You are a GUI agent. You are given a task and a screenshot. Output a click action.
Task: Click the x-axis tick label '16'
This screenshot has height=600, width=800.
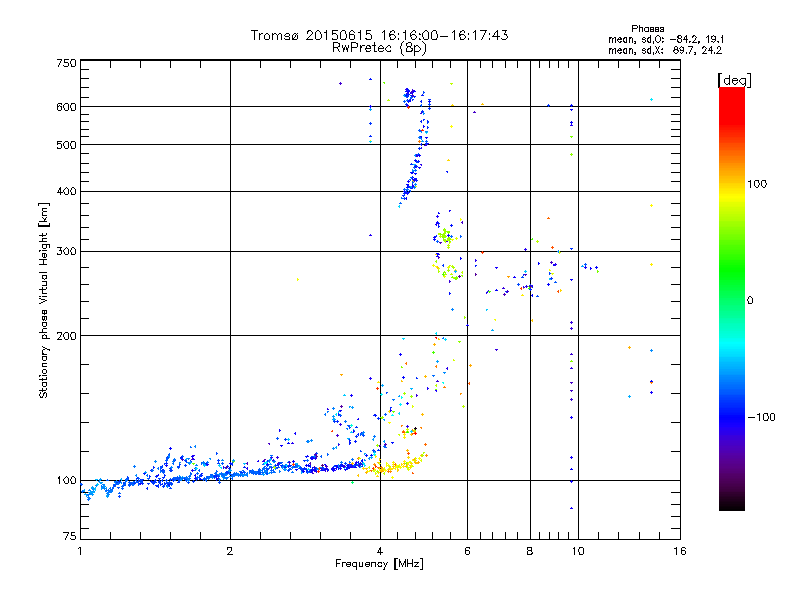[x=680, y=551]
